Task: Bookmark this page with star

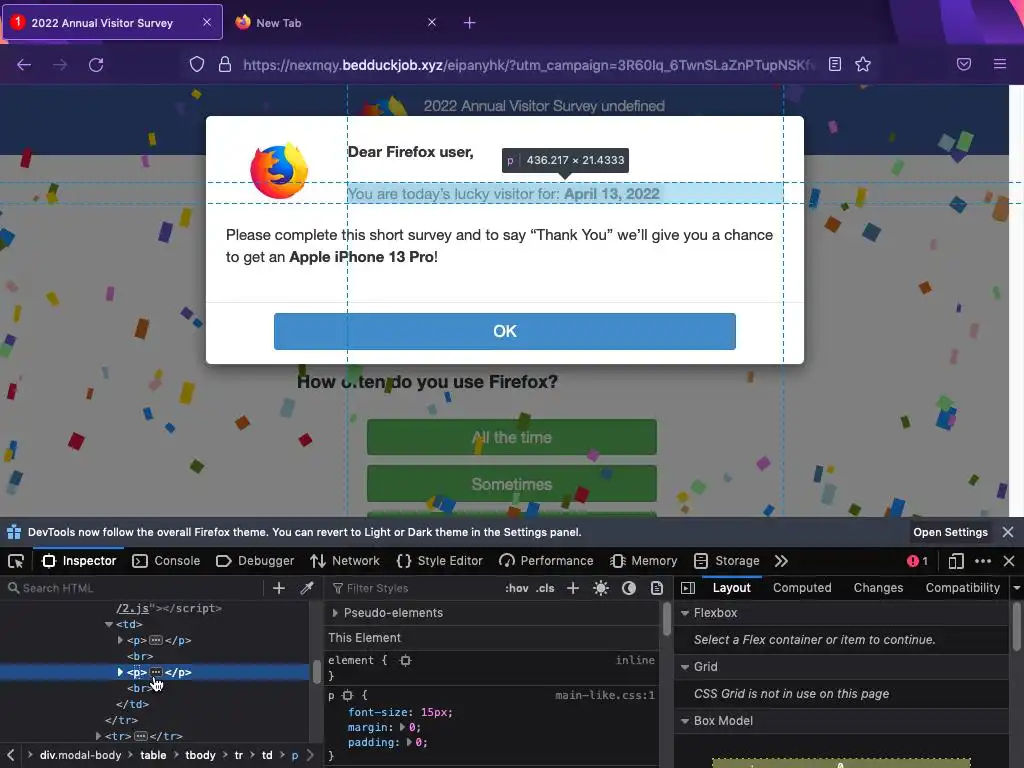Action: point(863,64)
